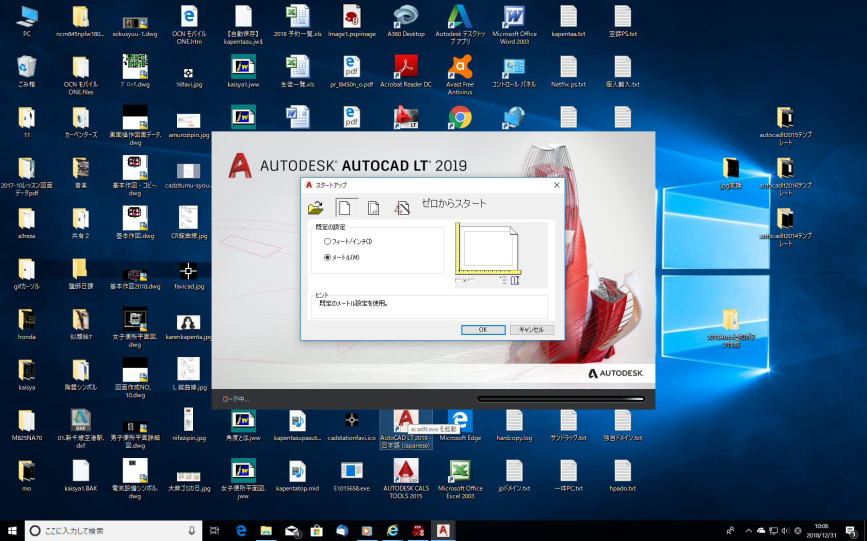Click the Open a Drawing folder icon in Startup dialog
This screenshot has width=867, height=541.
(x=316, y=208)
